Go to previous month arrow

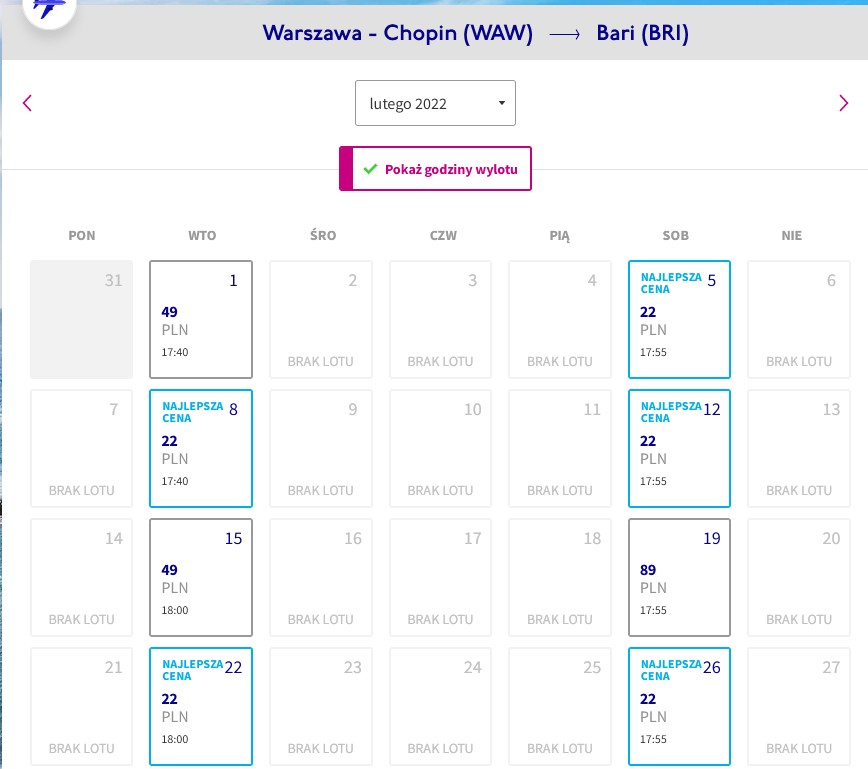(x=27, y=103)
